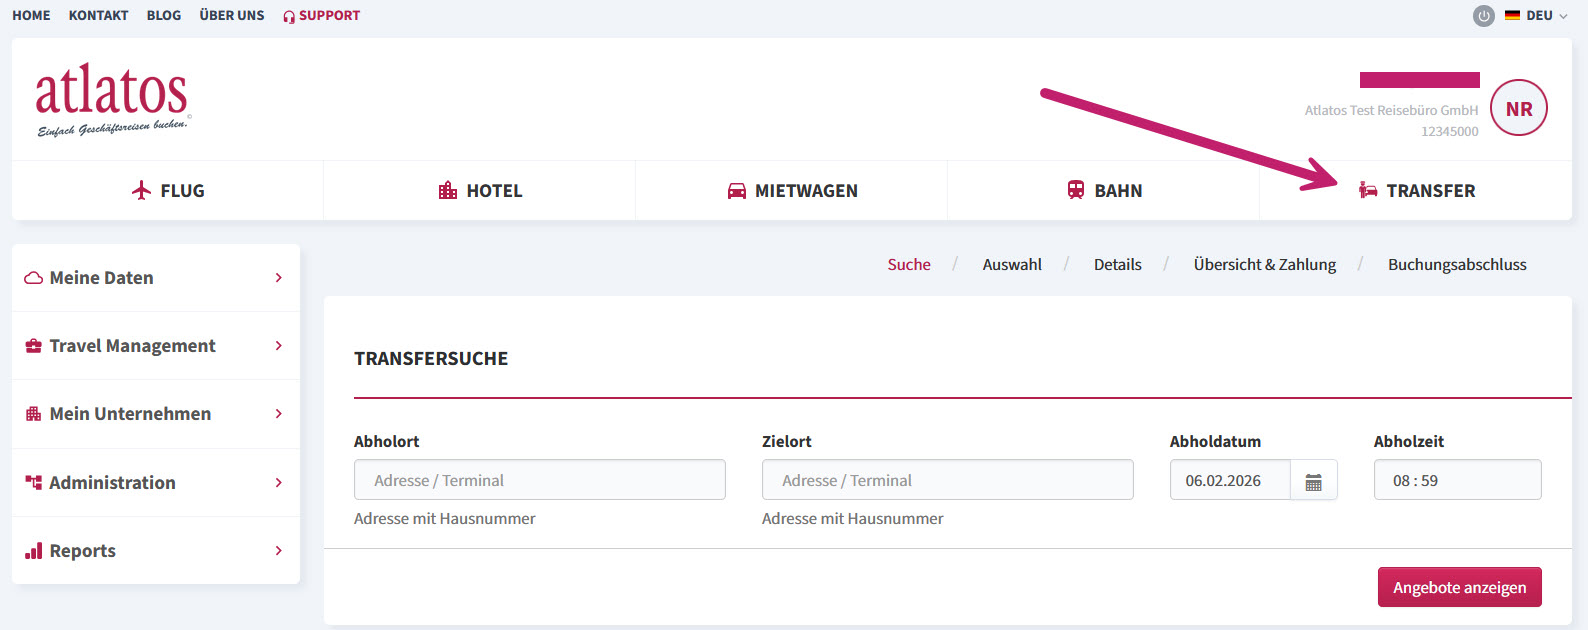This screenshot has height=630, width=1588.
Task: Expand the Administration sidebar menu
Action: coord(156,483)
